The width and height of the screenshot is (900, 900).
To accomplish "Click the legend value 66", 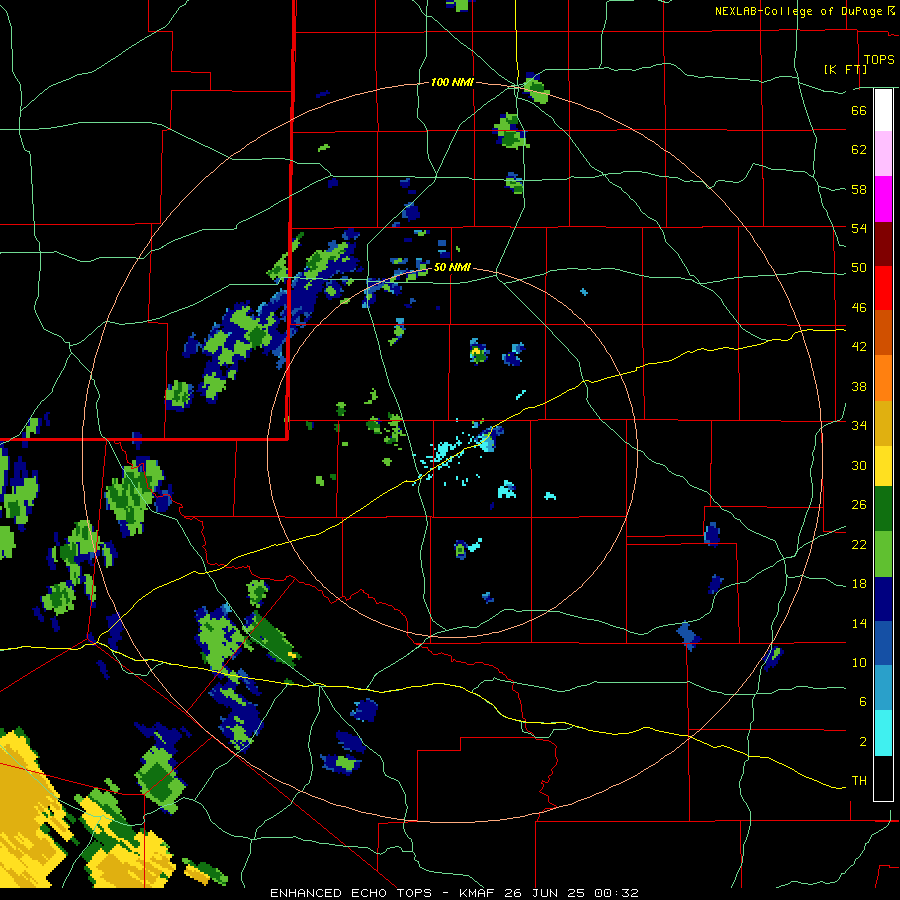I will pos(859,110).
